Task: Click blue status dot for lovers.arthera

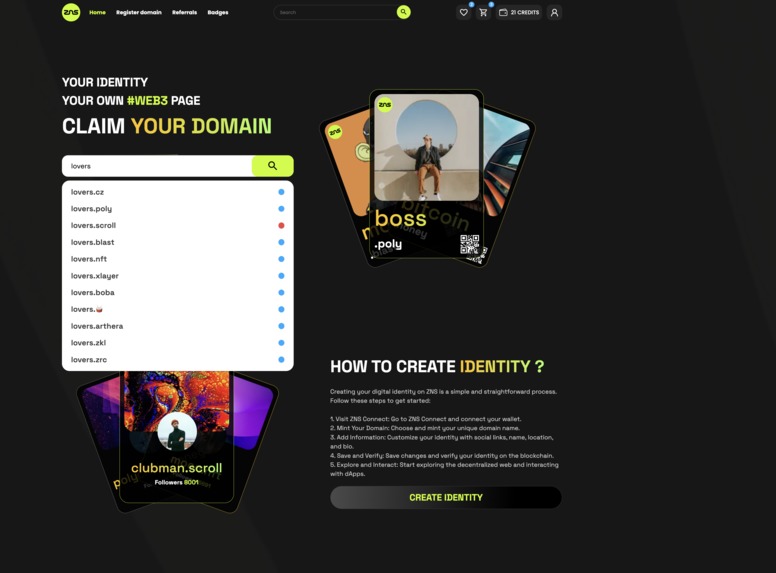Action: coord(281,326)
